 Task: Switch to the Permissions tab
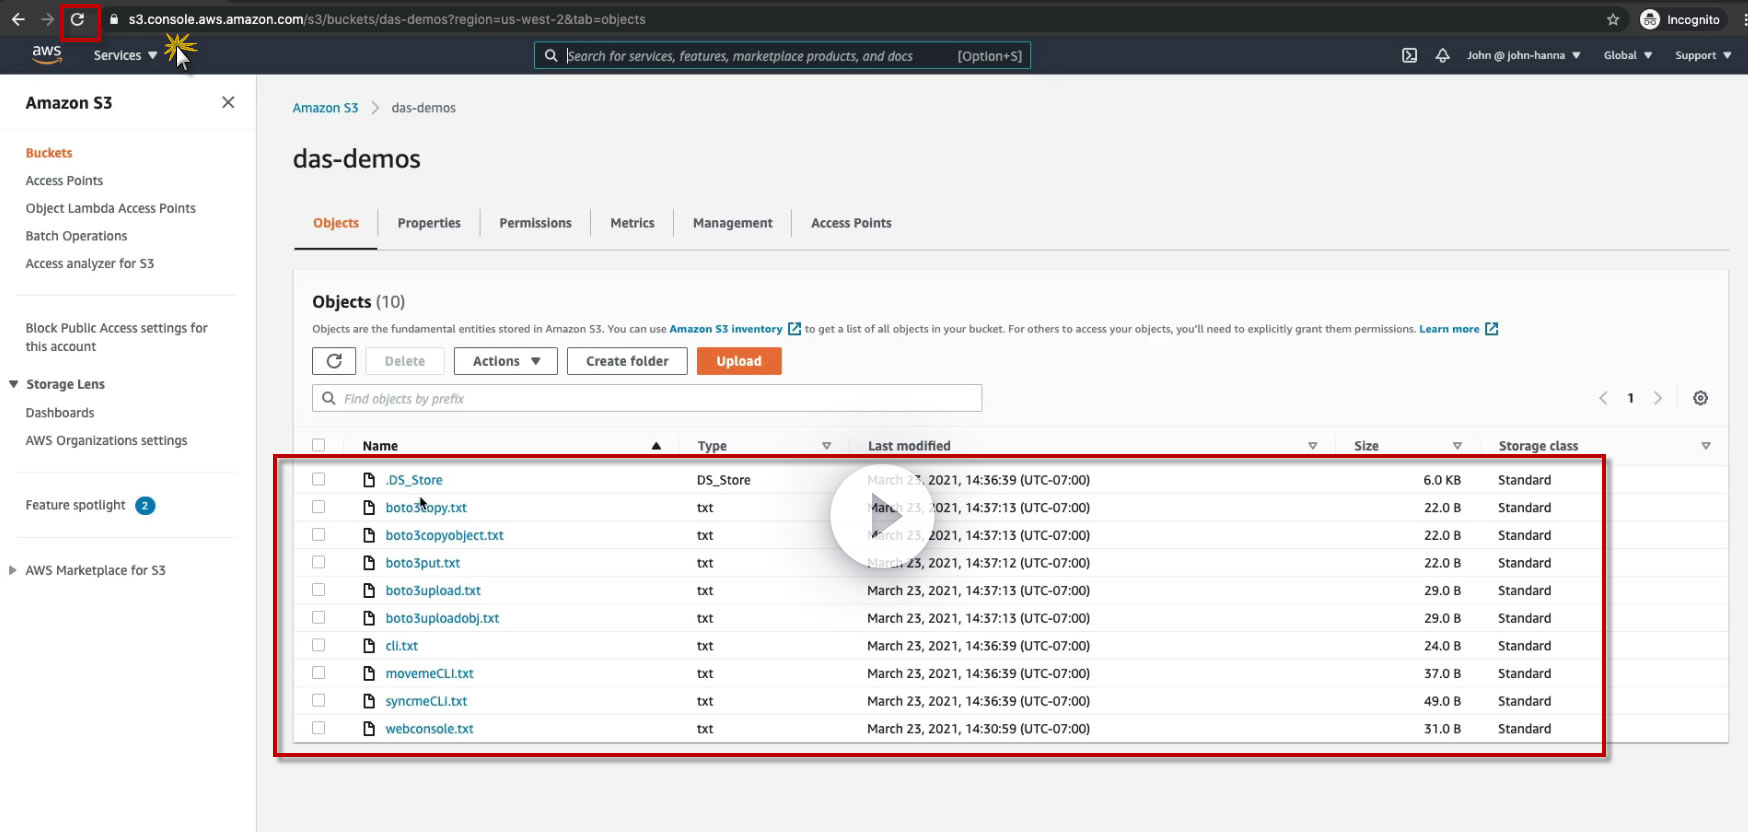coord(536,223)
